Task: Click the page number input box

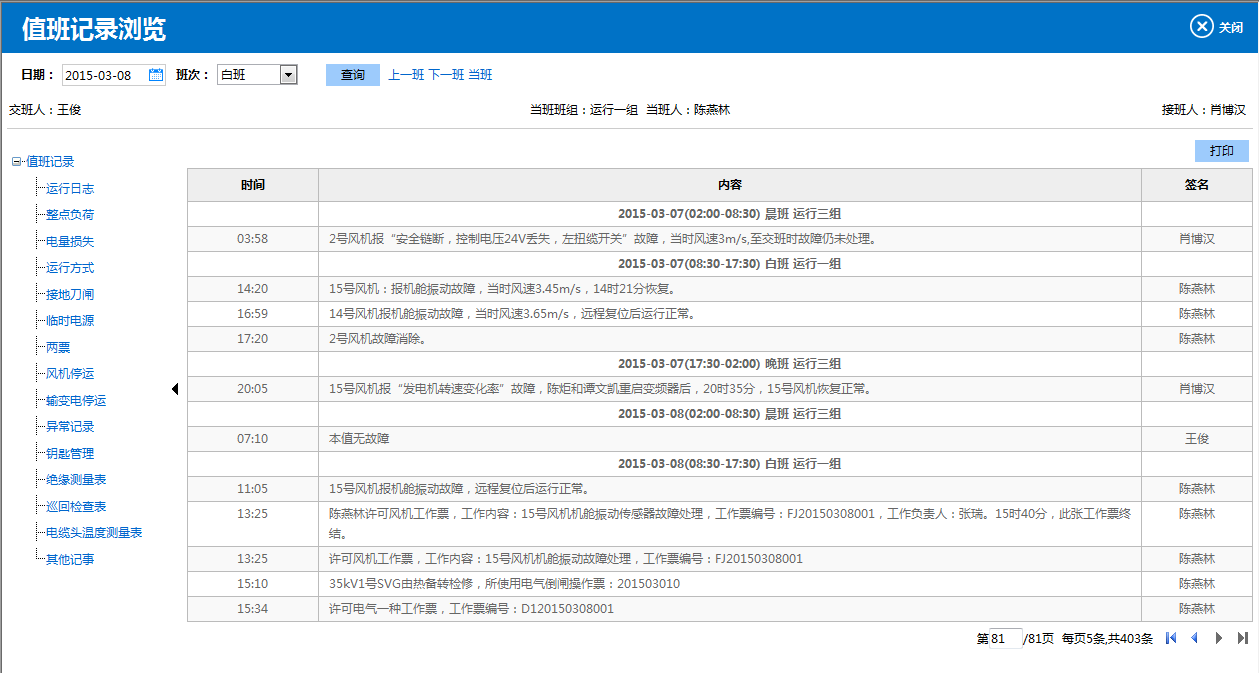Action: (x=1004, y=638)
